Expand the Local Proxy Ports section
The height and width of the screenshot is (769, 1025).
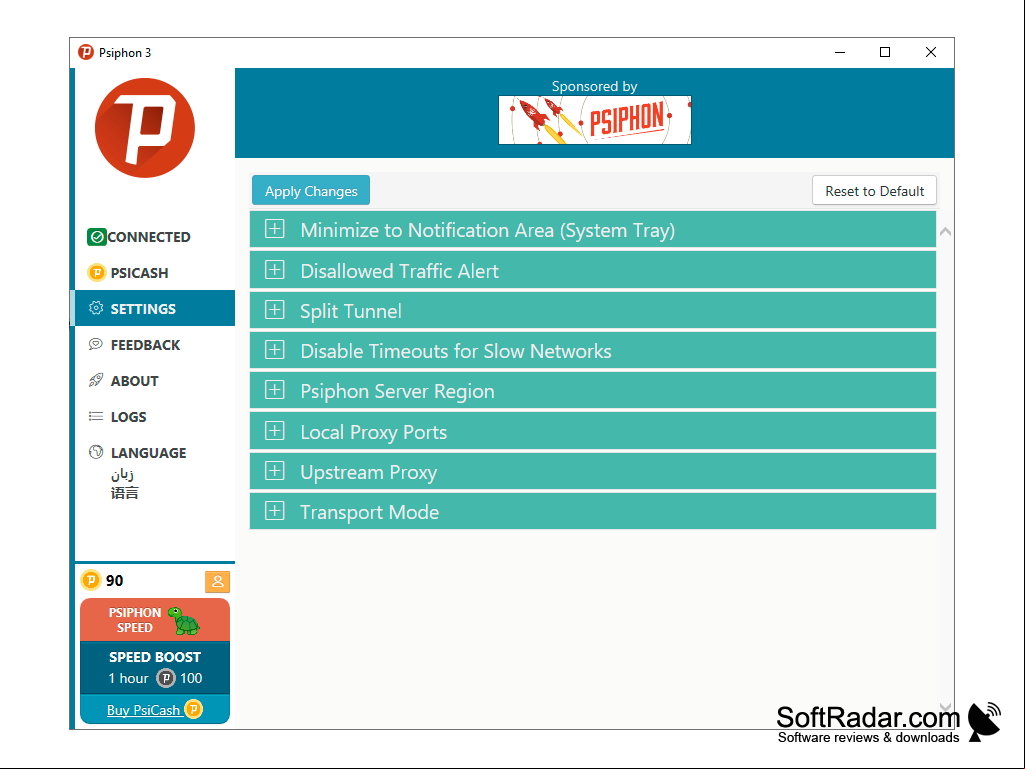point(593,432)
